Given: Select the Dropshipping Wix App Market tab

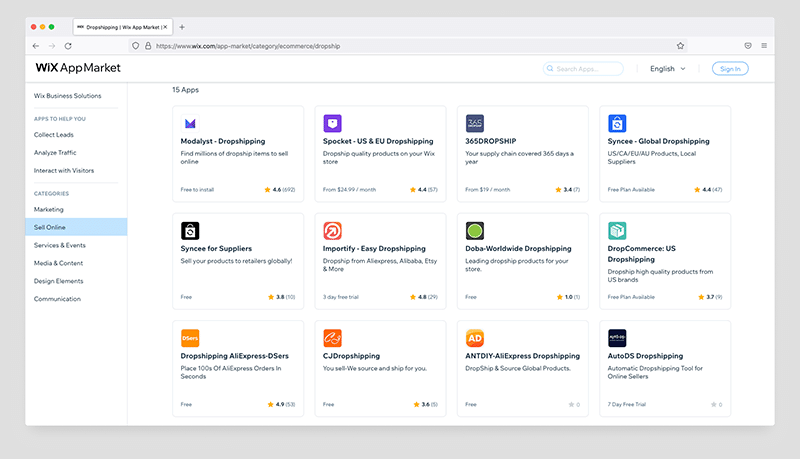Looking at the screenshot, I should coord(123,27).
